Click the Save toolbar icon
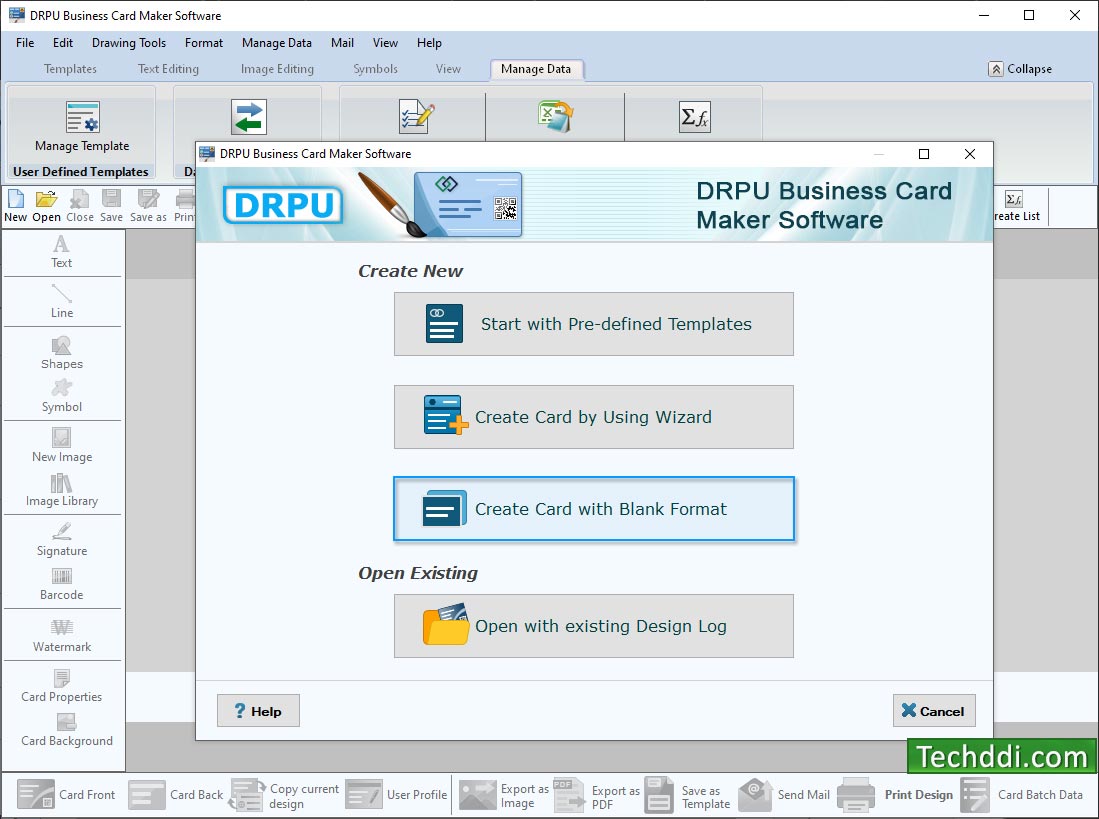 (111, 206)
